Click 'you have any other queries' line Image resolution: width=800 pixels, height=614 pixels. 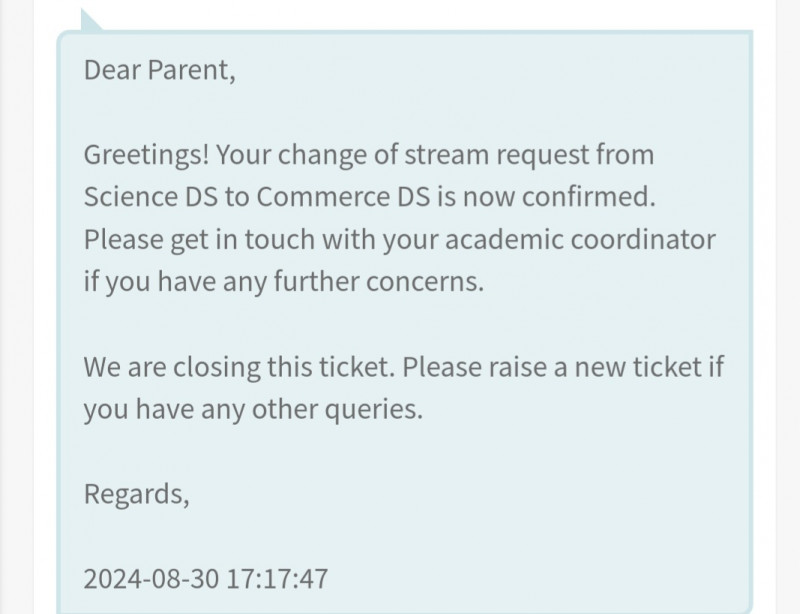254,409
